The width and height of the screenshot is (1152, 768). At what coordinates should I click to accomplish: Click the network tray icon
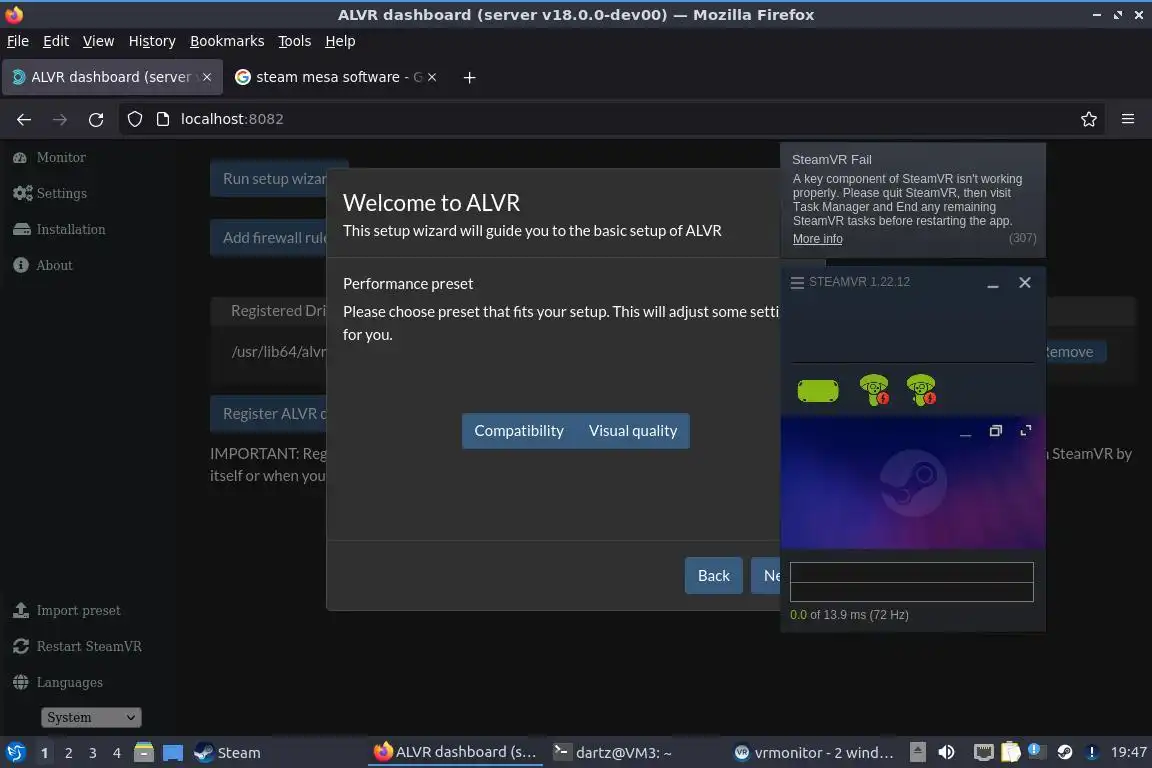984,752
